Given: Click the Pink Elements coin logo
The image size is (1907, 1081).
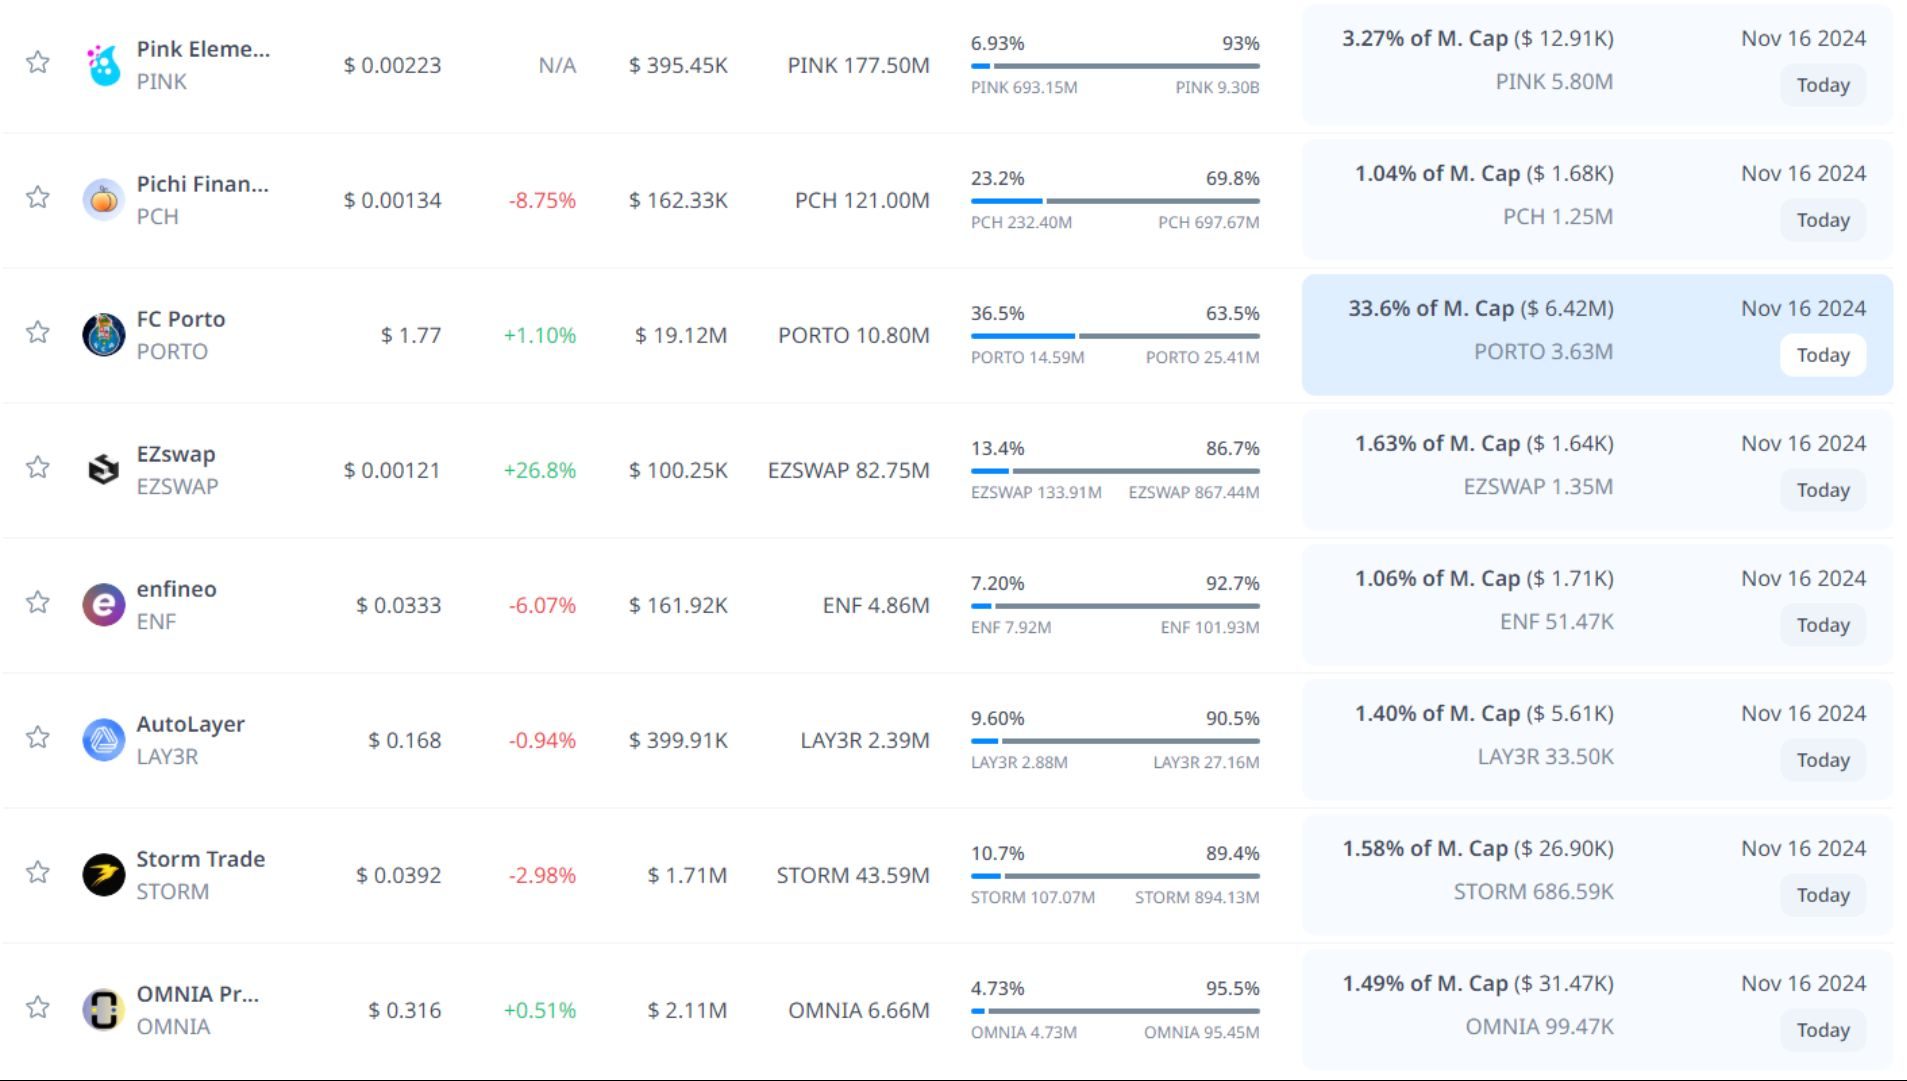Looking at the screenshot, I should (103, 65).
